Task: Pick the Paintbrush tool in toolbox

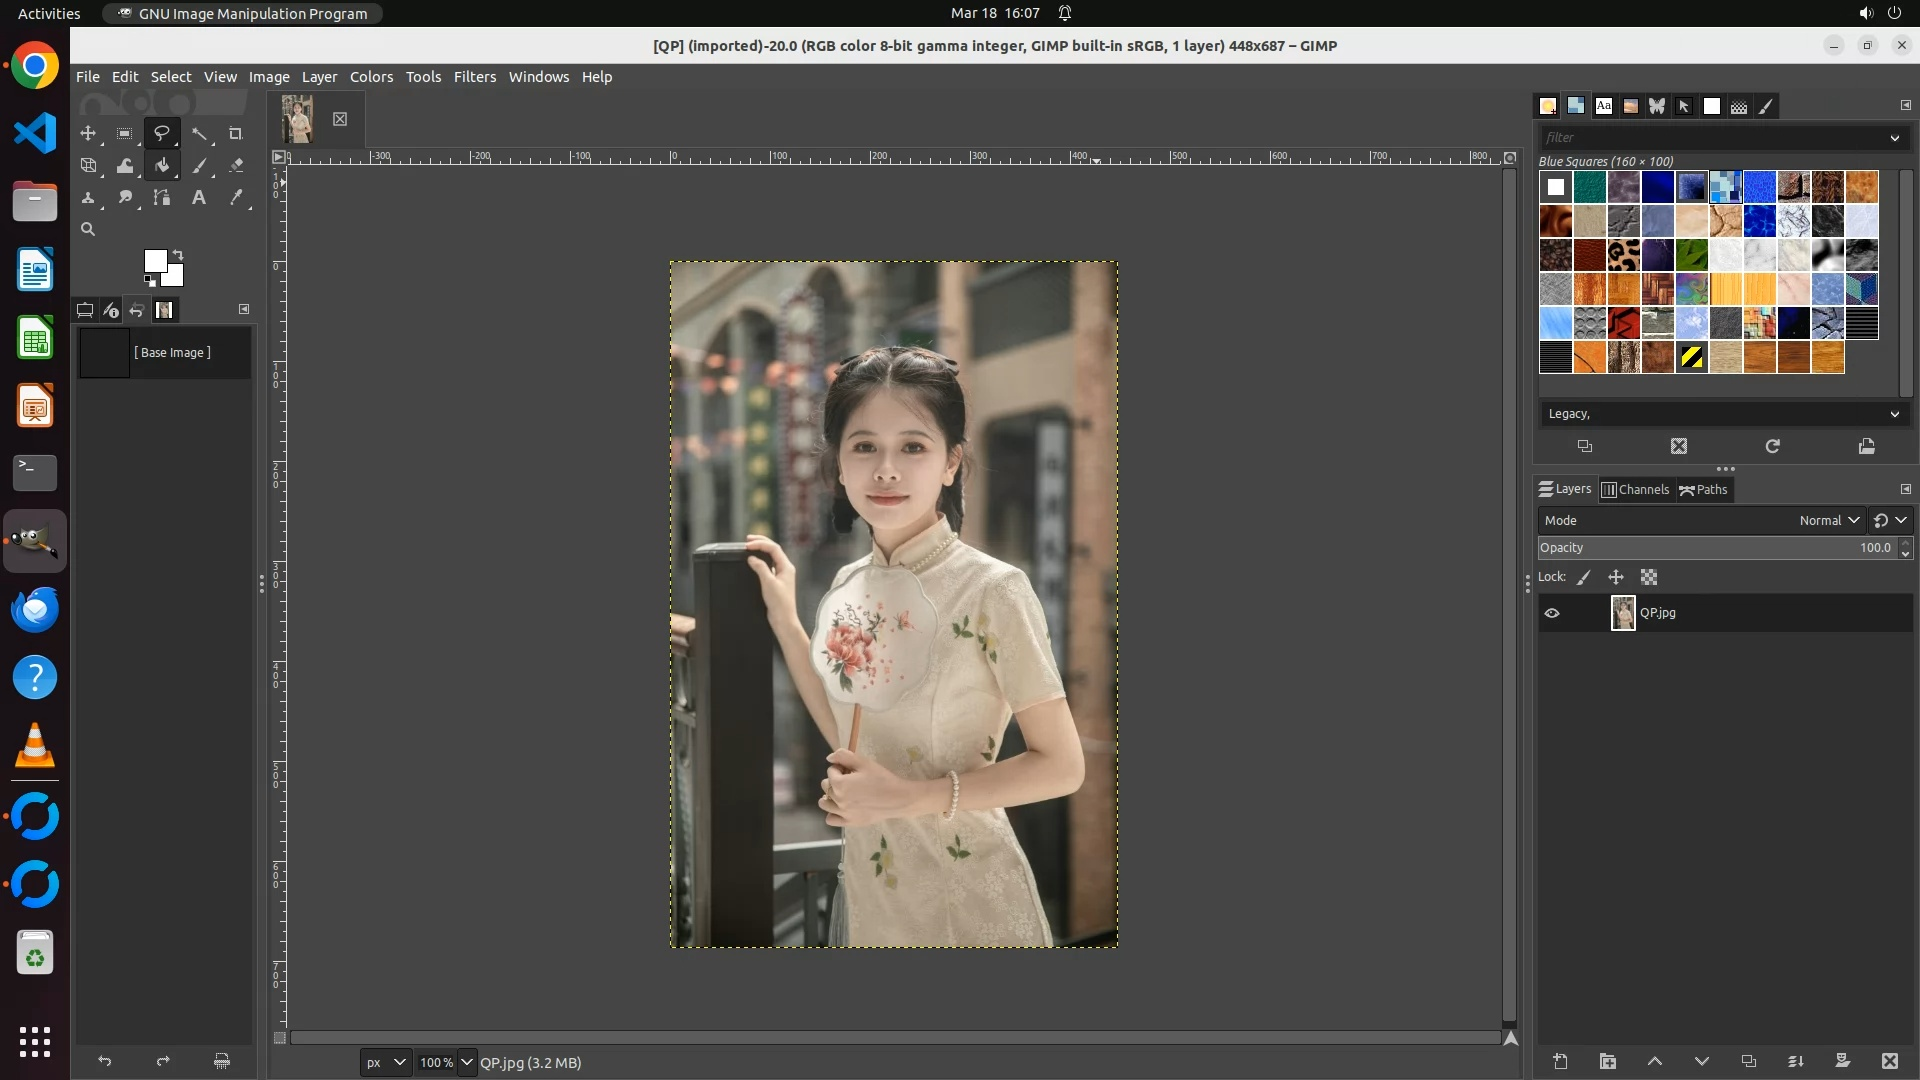Action: point(199,166)
